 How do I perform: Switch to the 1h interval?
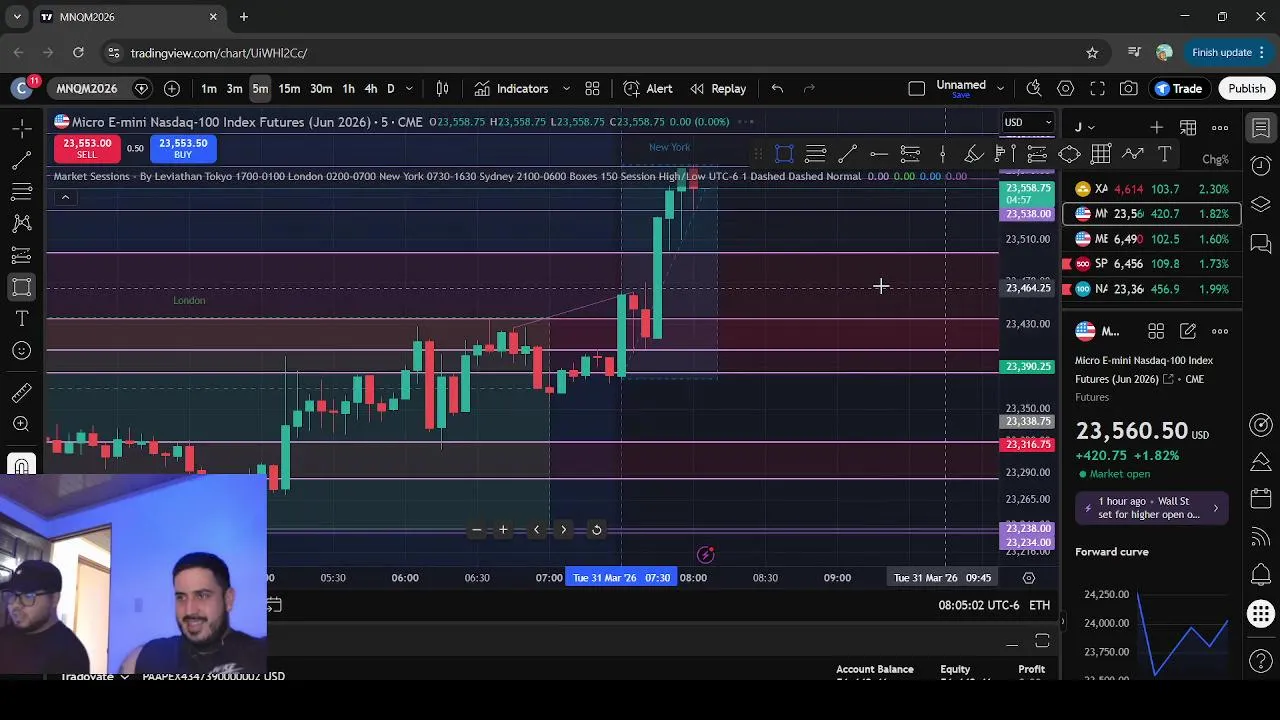pos(348,88)
